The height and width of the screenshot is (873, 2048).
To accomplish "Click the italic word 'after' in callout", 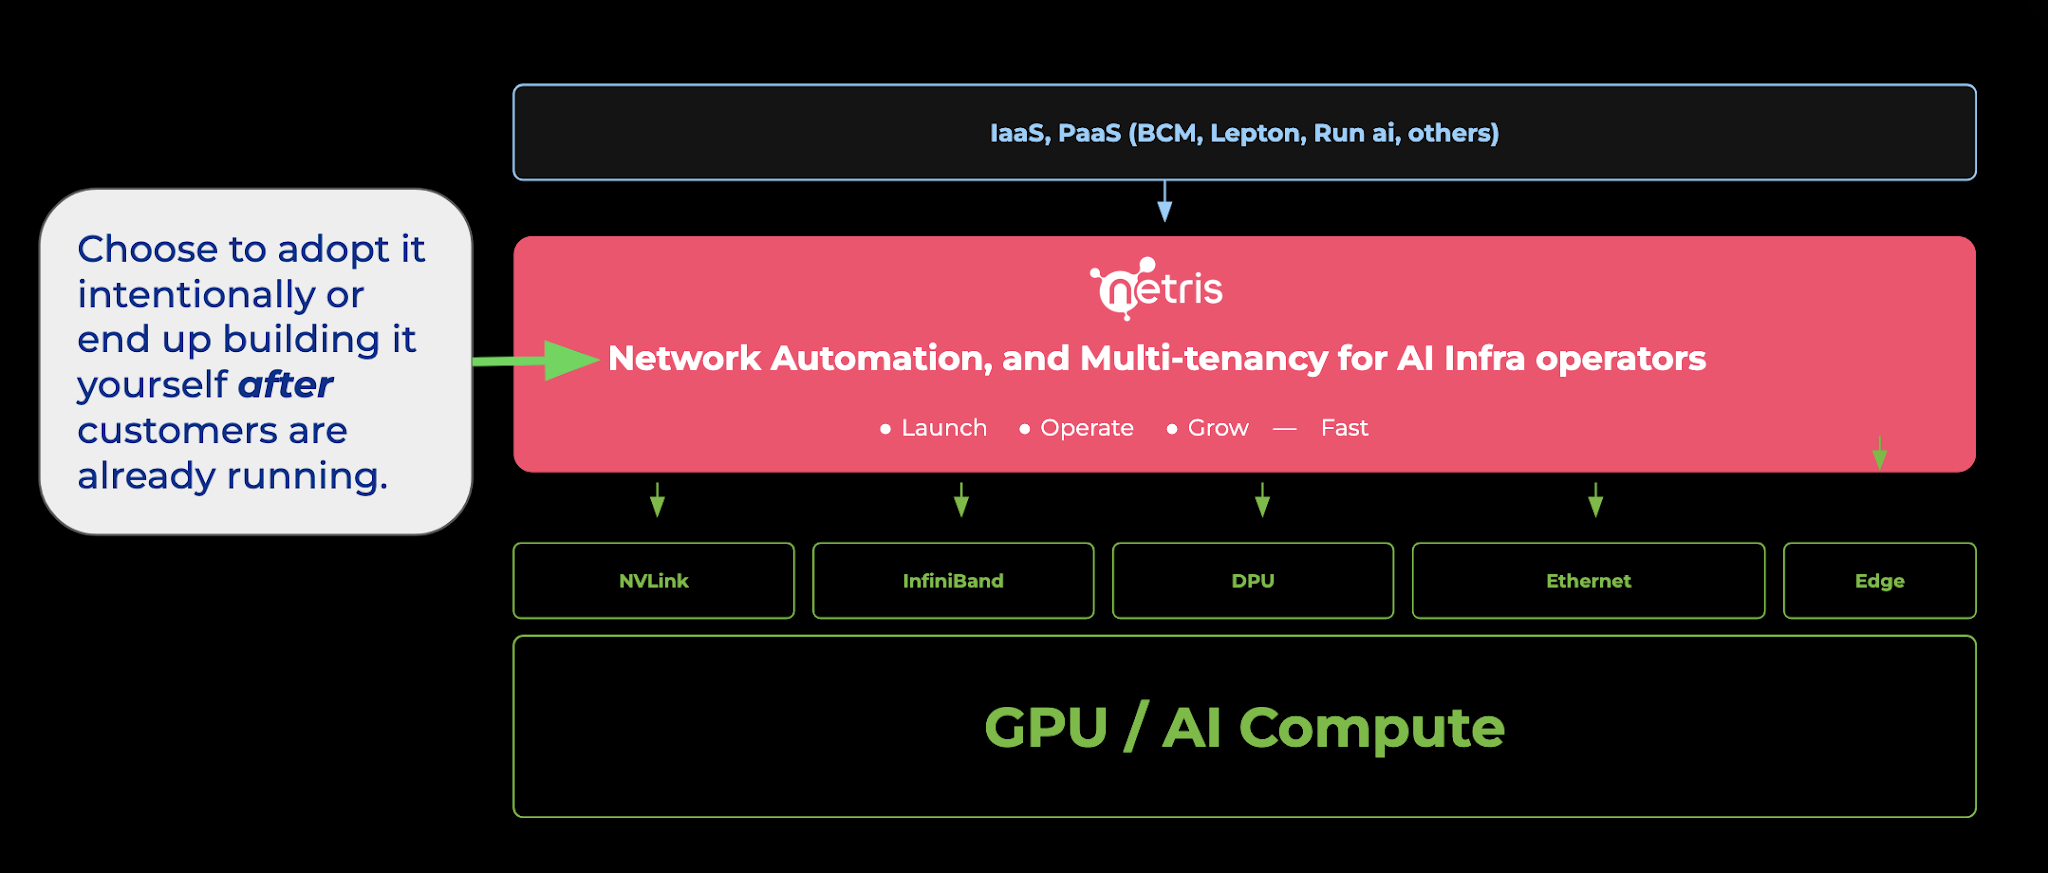I will tap(285, 384).
